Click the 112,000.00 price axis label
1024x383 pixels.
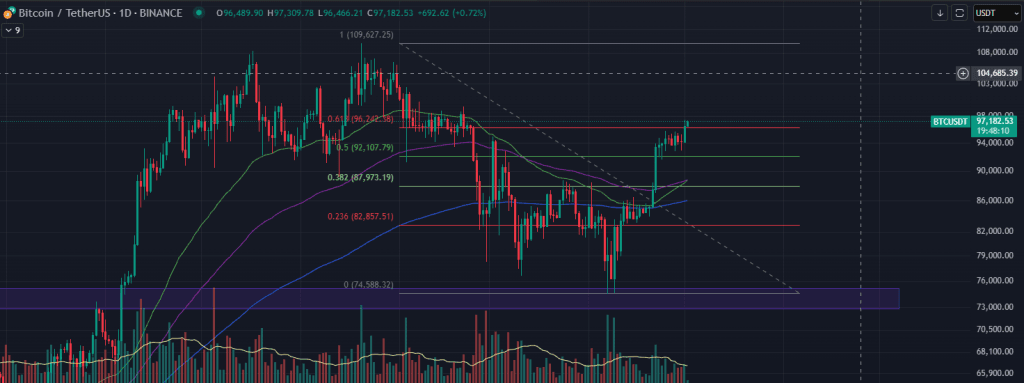997,29
